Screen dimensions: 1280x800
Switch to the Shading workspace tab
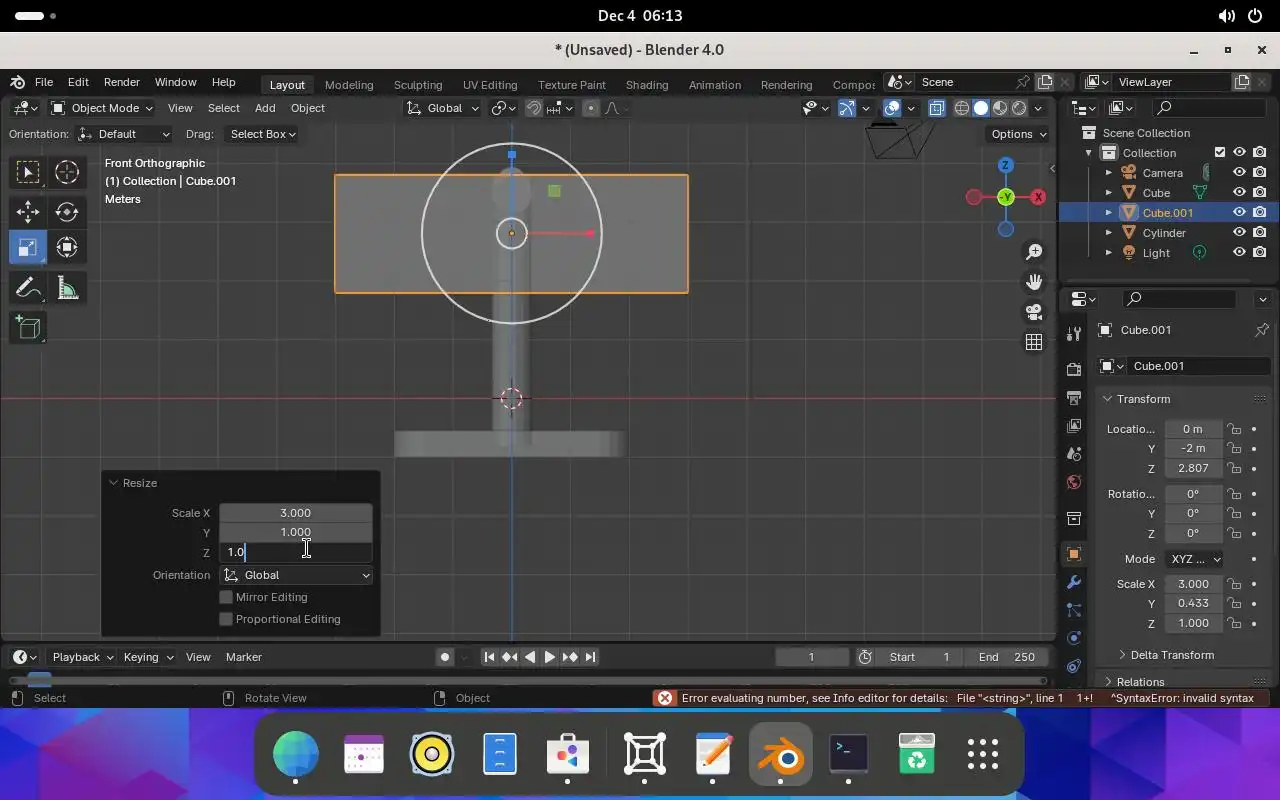[x=647, y=85]
